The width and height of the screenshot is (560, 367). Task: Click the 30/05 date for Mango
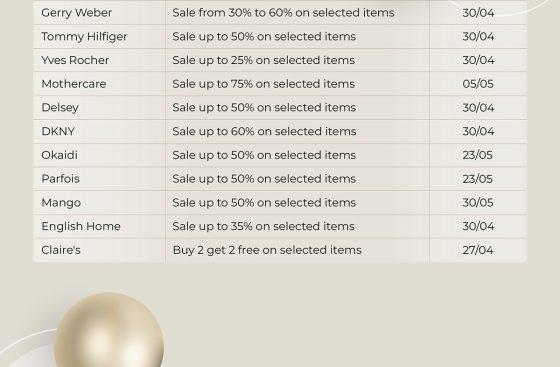point(478,203)
